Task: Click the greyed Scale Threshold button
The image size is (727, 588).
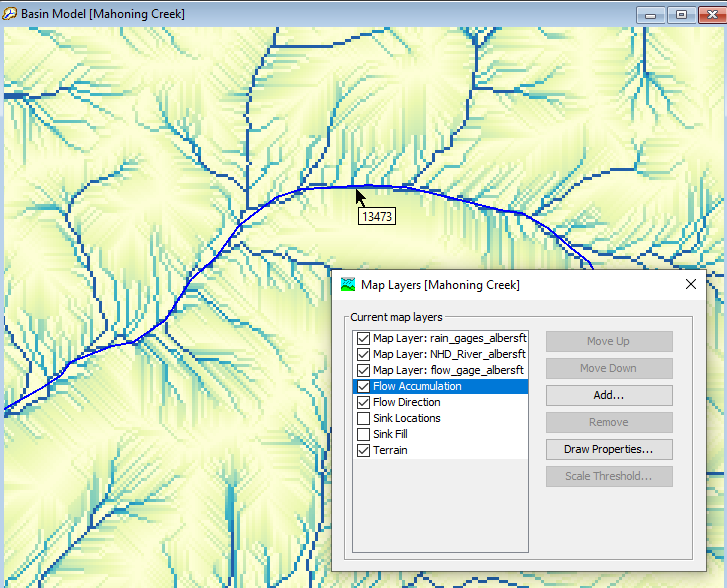Action: (x=609, y=476)
